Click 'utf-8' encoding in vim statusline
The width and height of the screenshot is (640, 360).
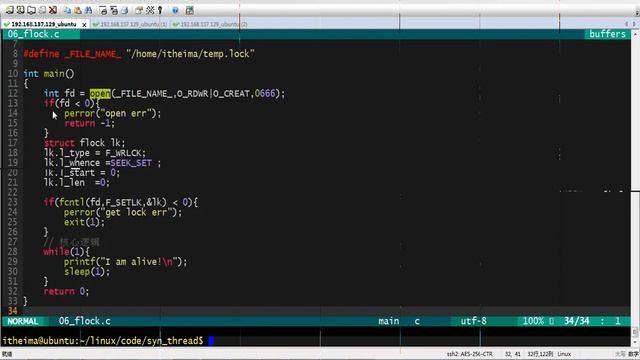[x=473, y=321]
